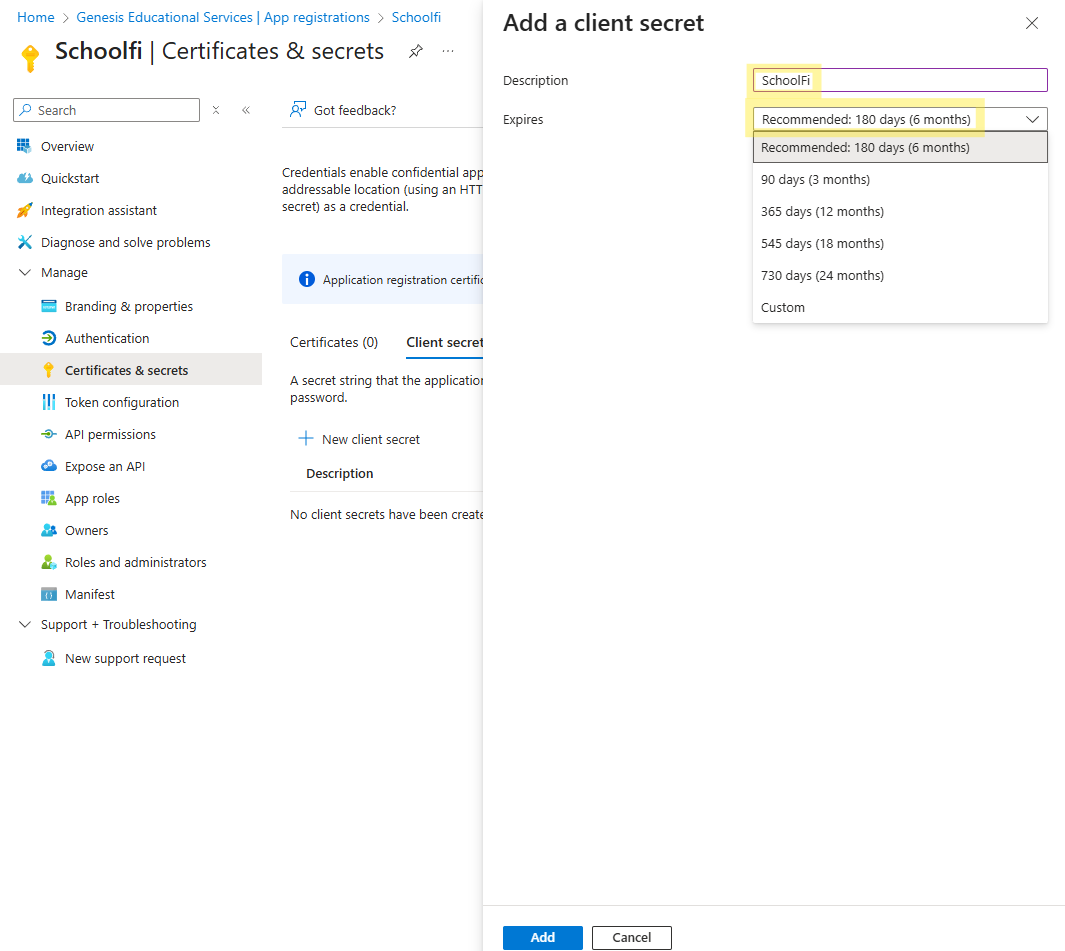Viewport: 1065px width, 951px height.
Task: Click the Diagnose and solve problems wrench icon
Action: 24,242
